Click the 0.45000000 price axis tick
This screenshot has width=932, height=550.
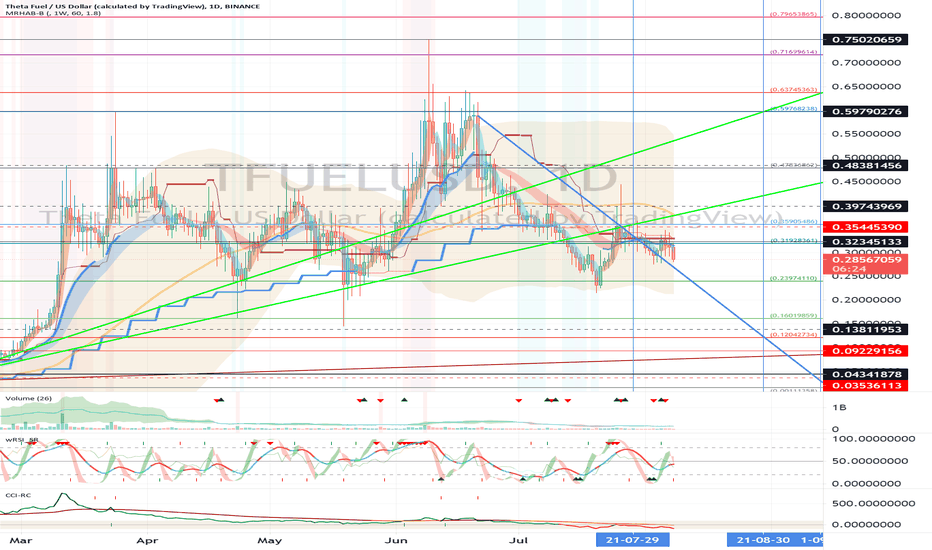pos(866,182)
